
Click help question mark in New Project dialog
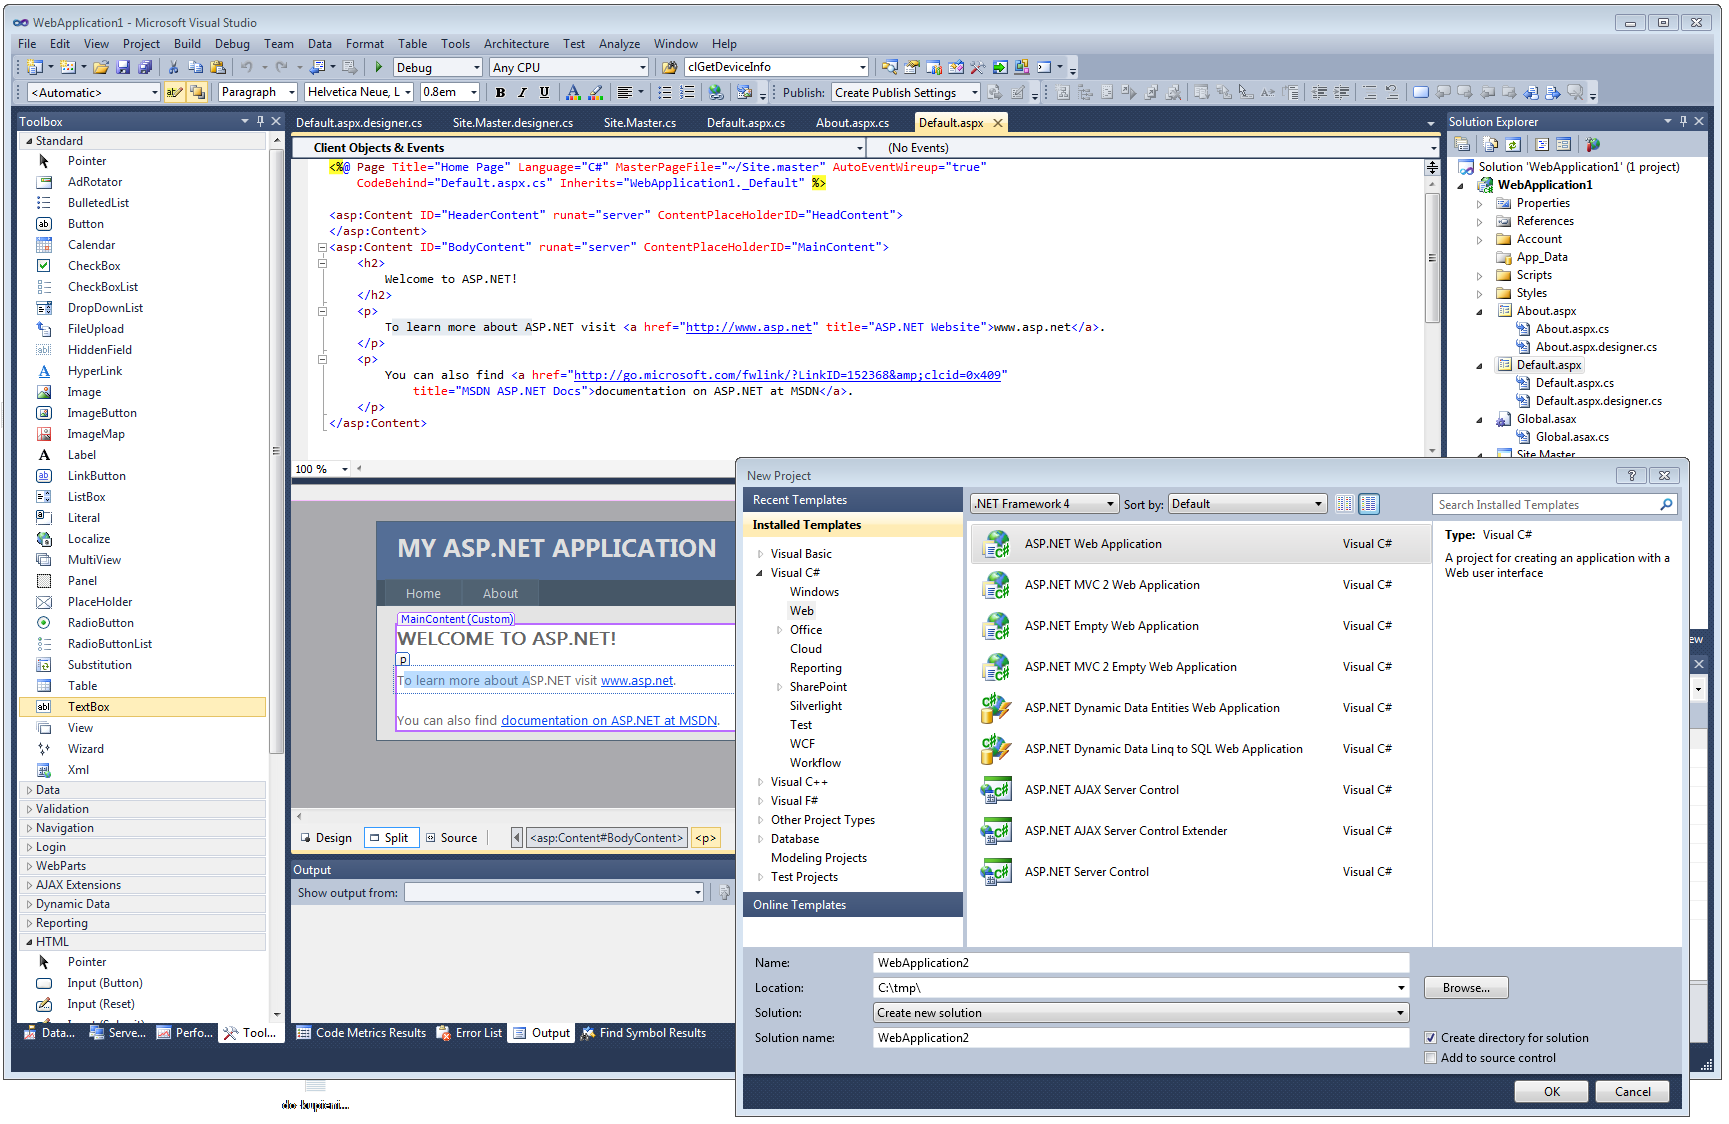click(x=1631, y=476)
